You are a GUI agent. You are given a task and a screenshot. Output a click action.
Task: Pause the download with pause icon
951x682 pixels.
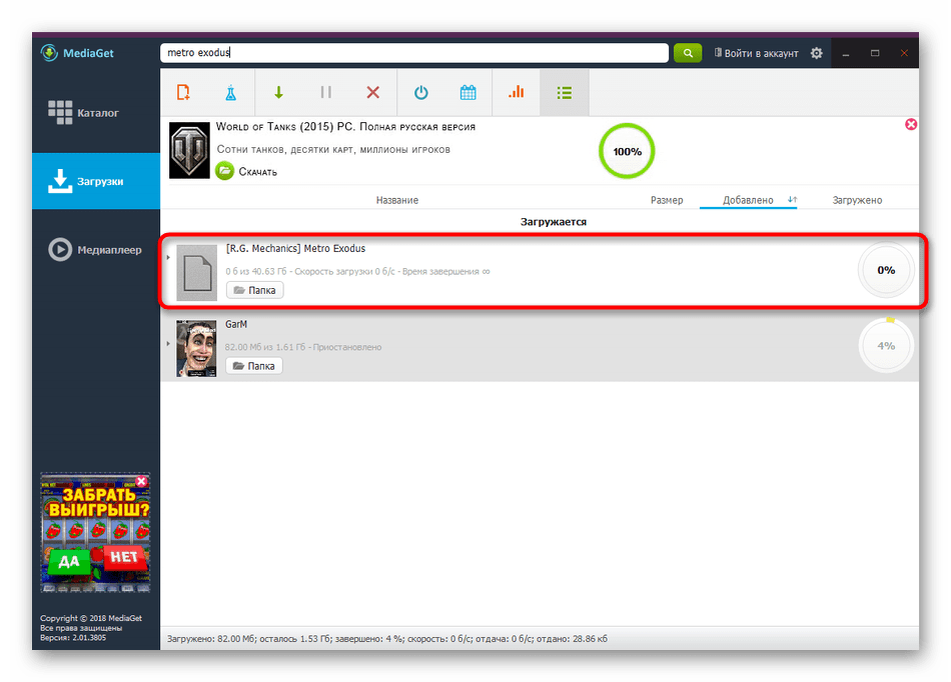[x=326, y=92]
